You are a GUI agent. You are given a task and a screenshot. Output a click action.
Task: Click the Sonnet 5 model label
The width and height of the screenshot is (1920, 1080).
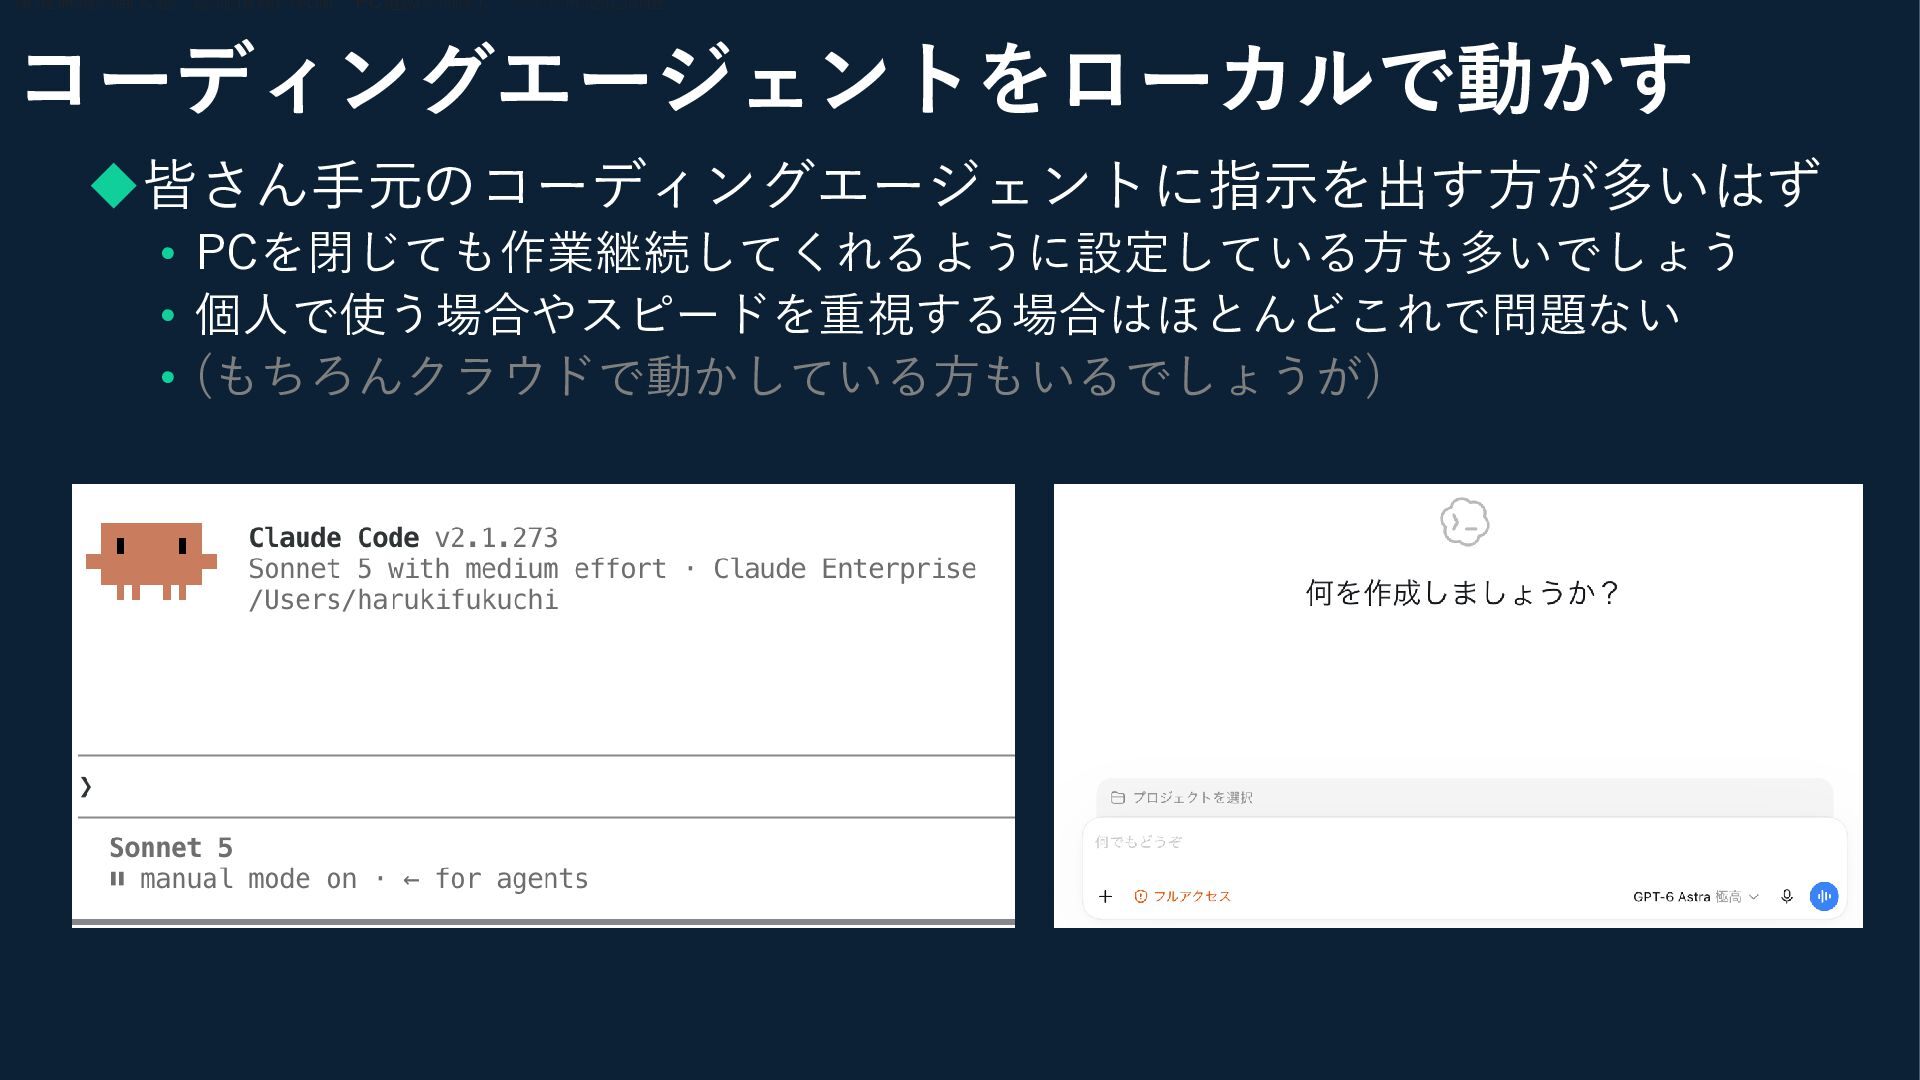[171, 848]
